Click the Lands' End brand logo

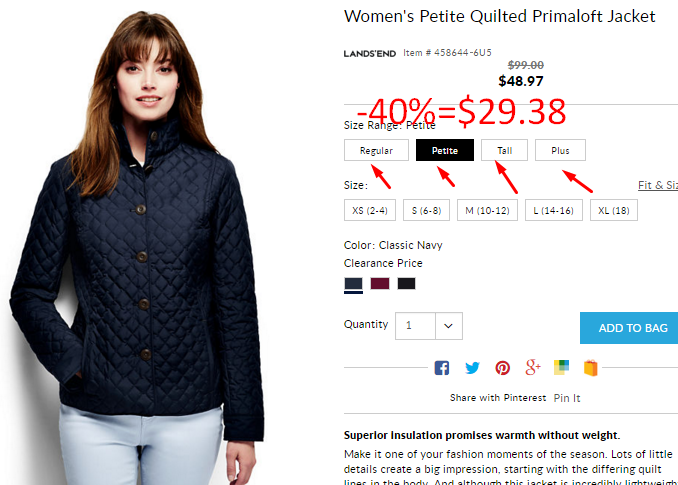coord(370,54)
